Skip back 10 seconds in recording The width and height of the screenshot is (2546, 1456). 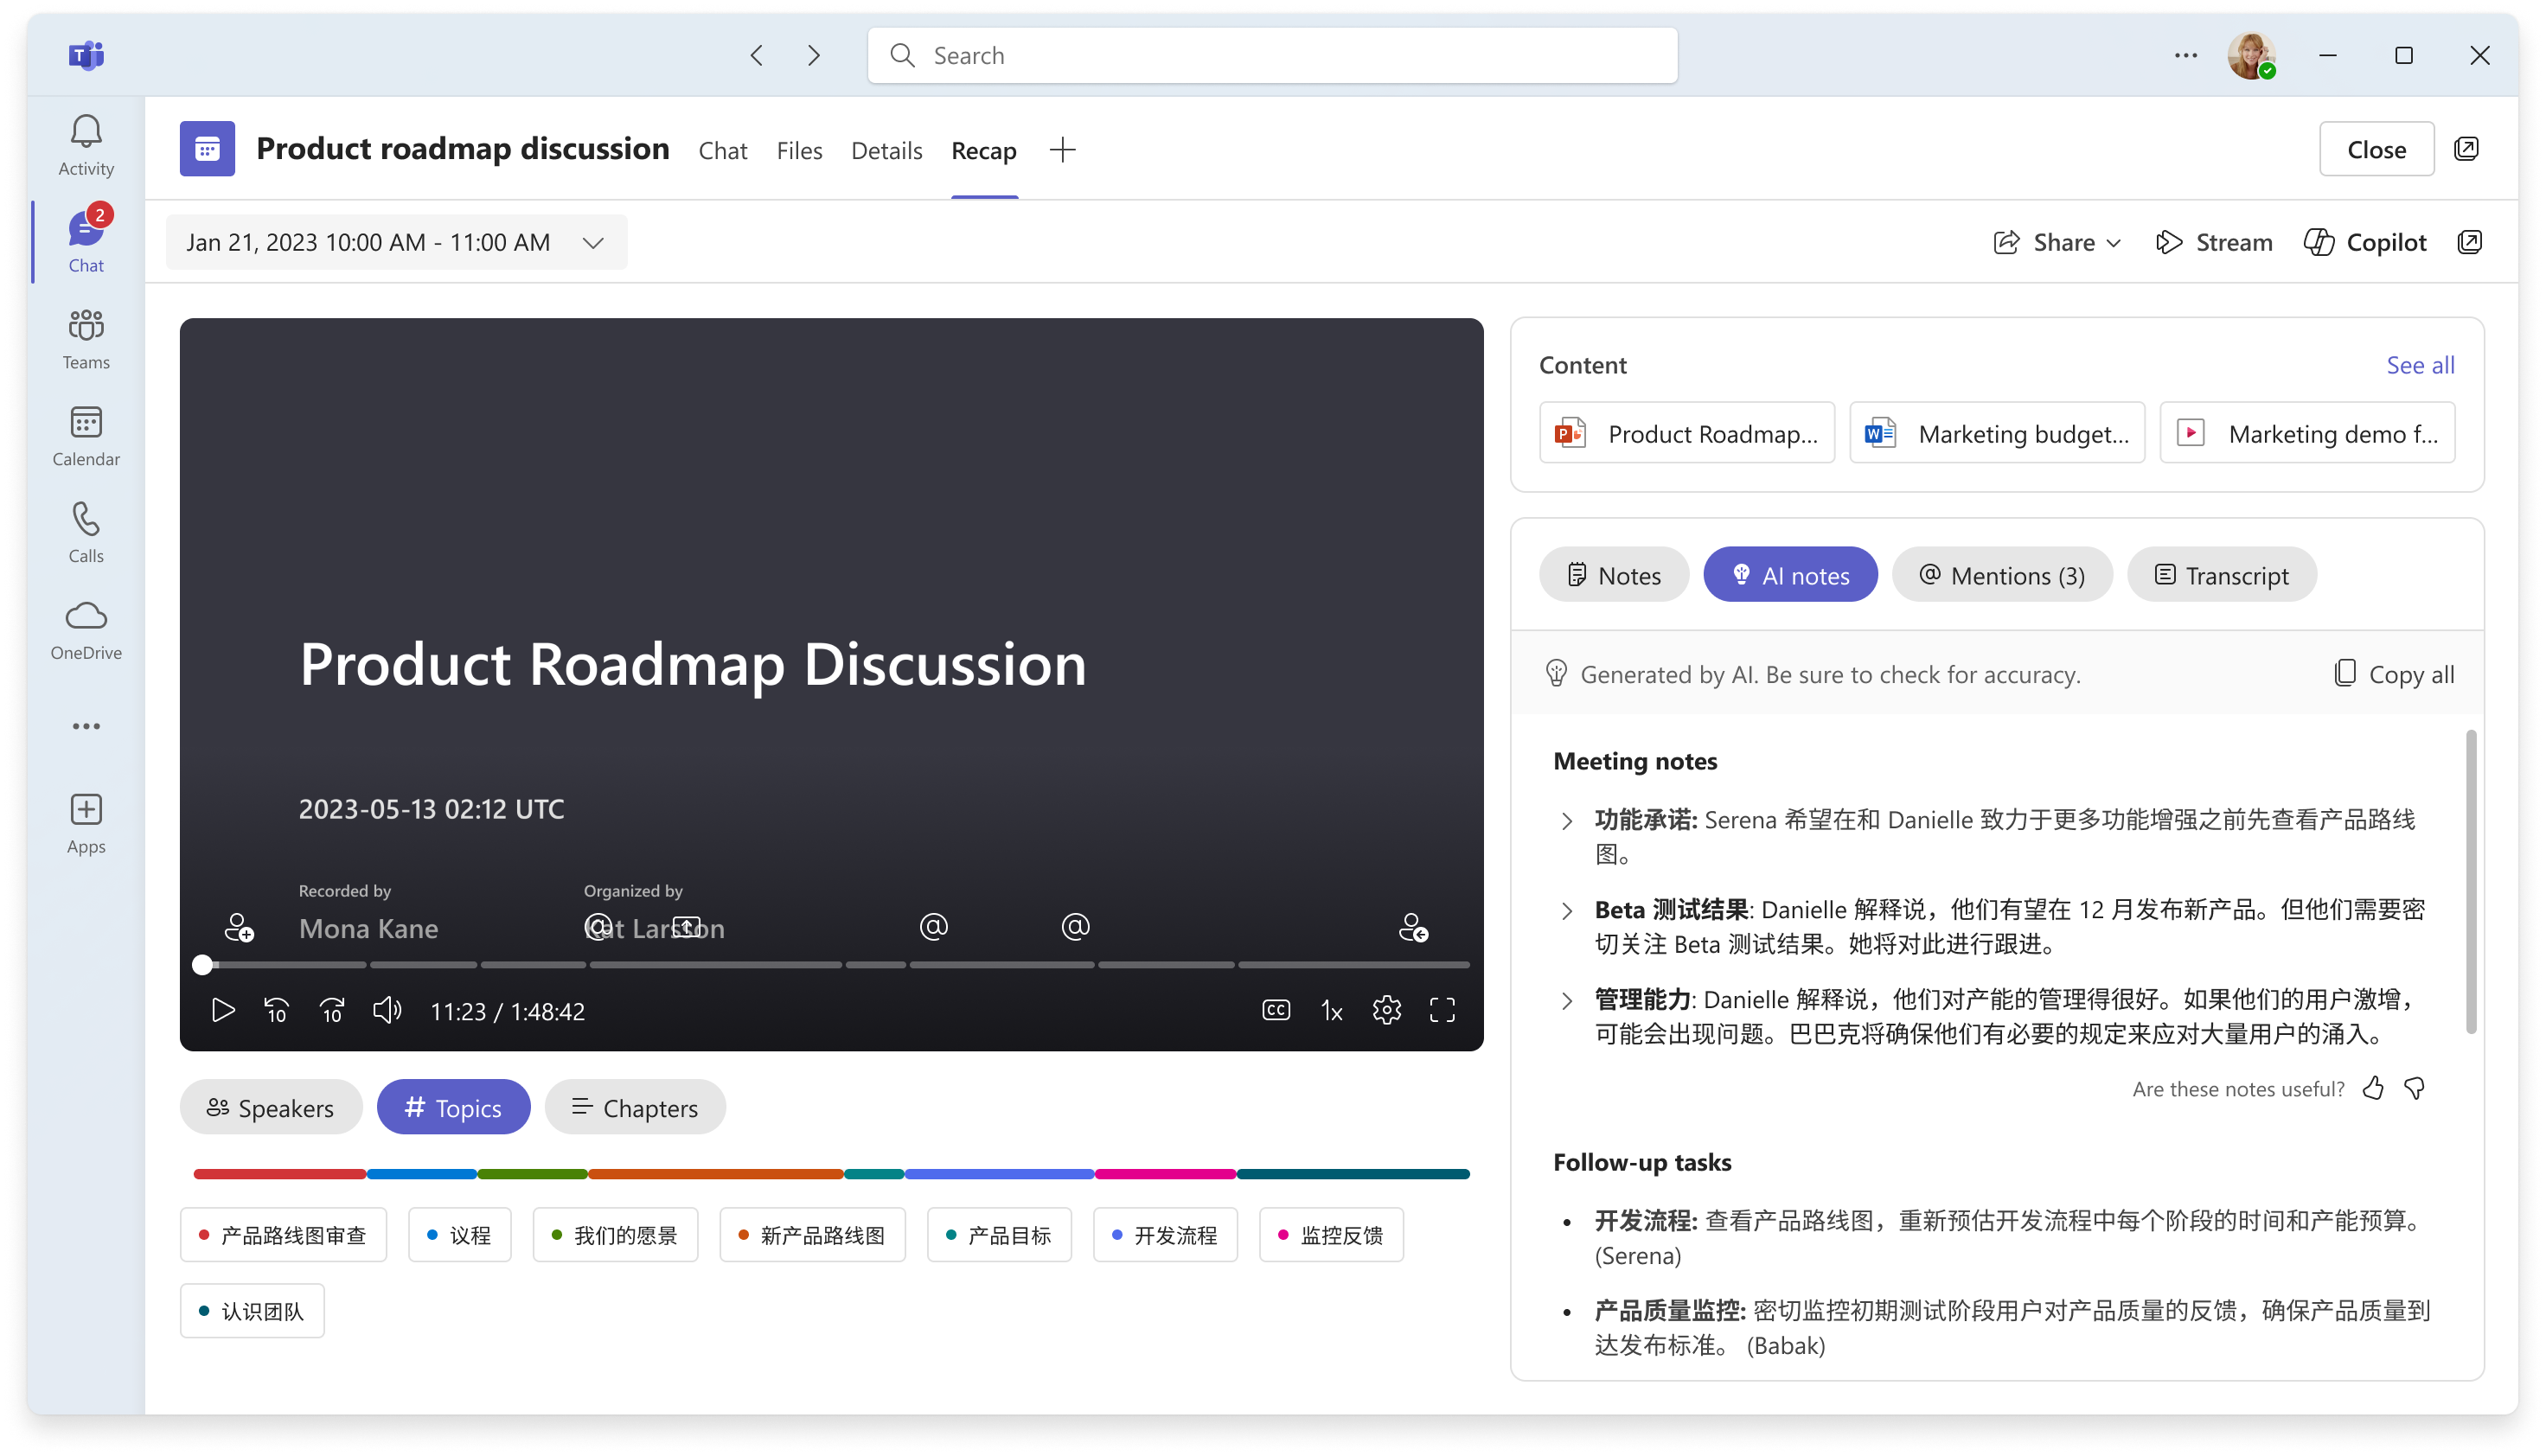click(277, 1010)
